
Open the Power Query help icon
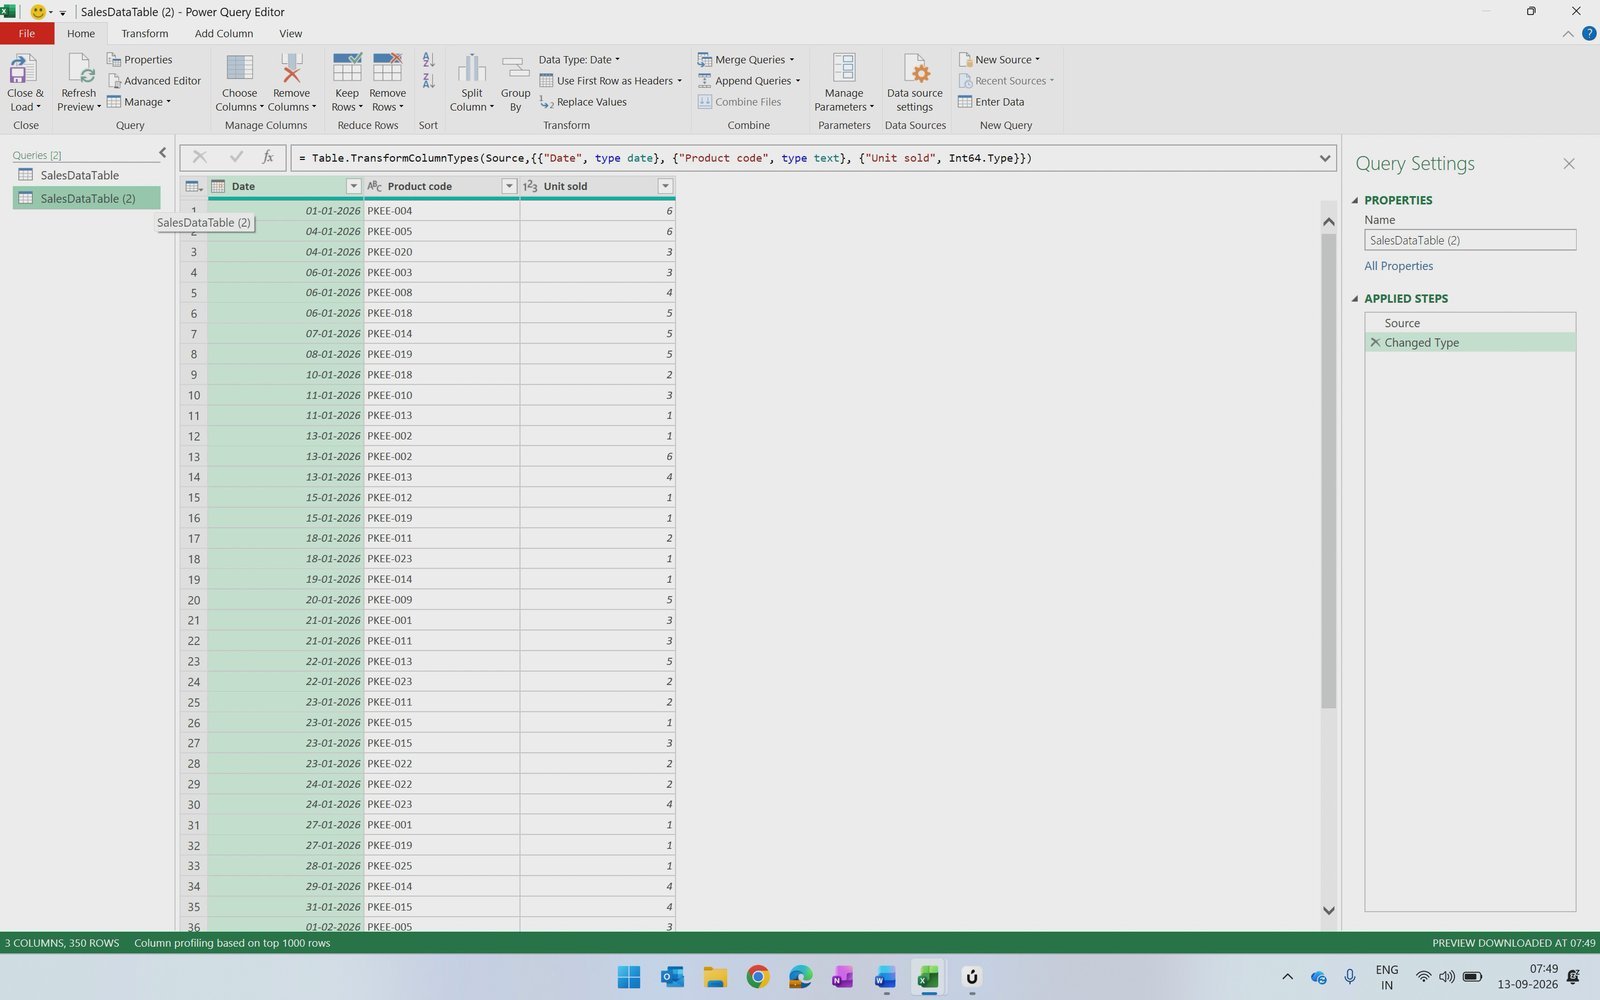[x=1589, y=34]
